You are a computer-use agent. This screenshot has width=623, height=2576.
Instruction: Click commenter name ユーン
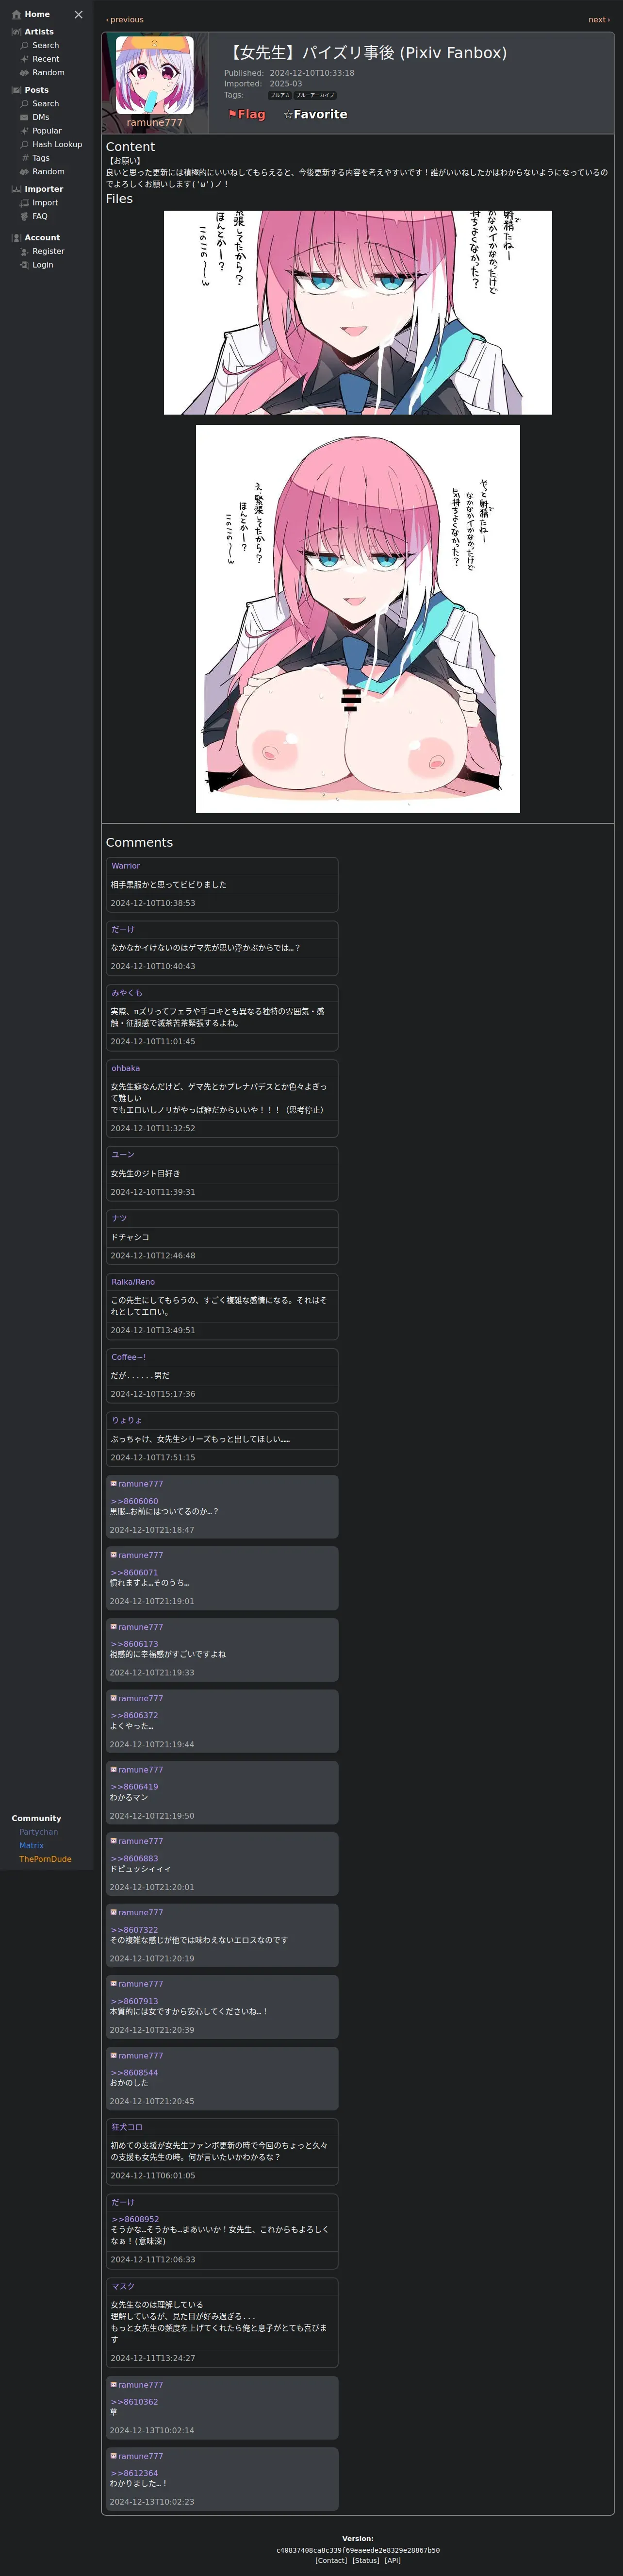(x=123, y=1154)
